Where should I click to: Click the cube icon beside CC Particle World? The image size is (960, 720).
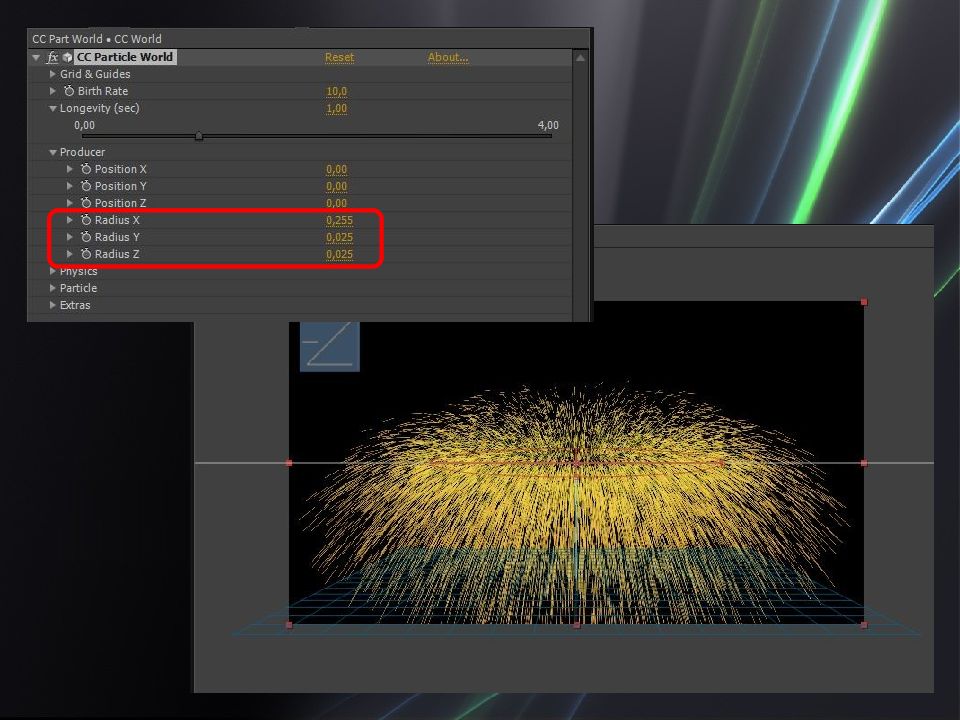point(67,57)
